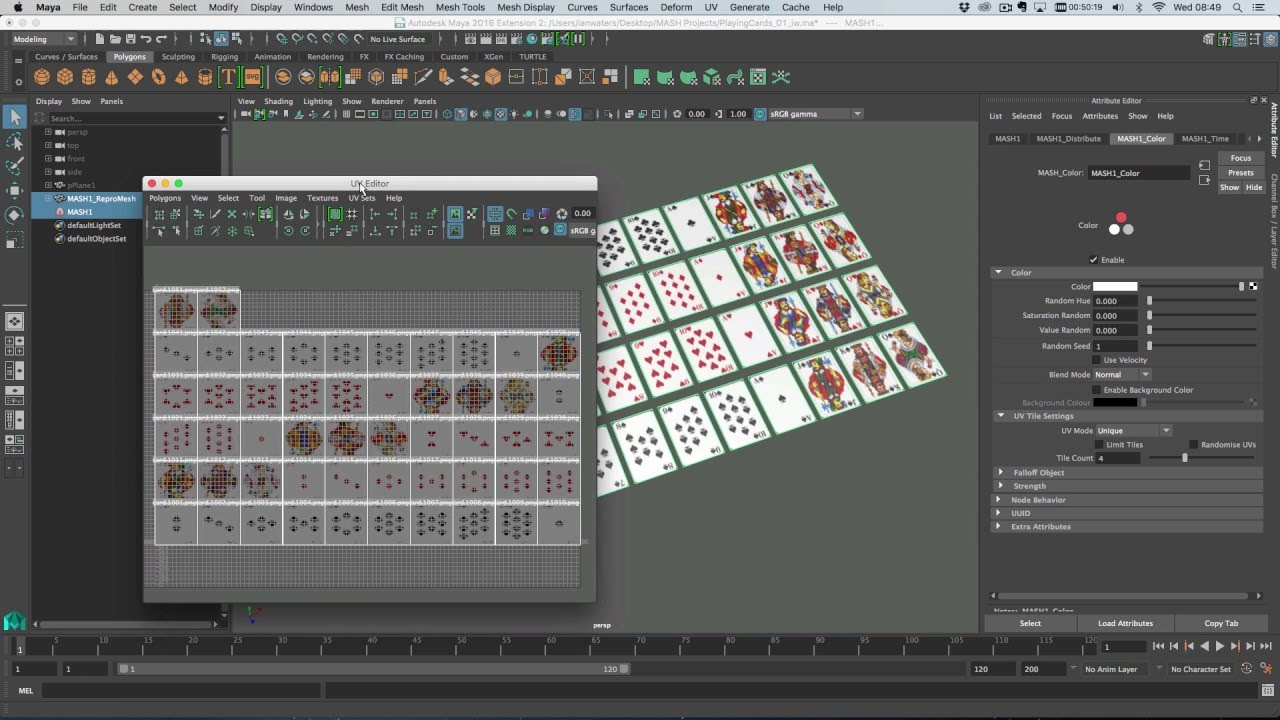Open the Deform menu
Screen dimensions: 1280x720
[676, 7]
